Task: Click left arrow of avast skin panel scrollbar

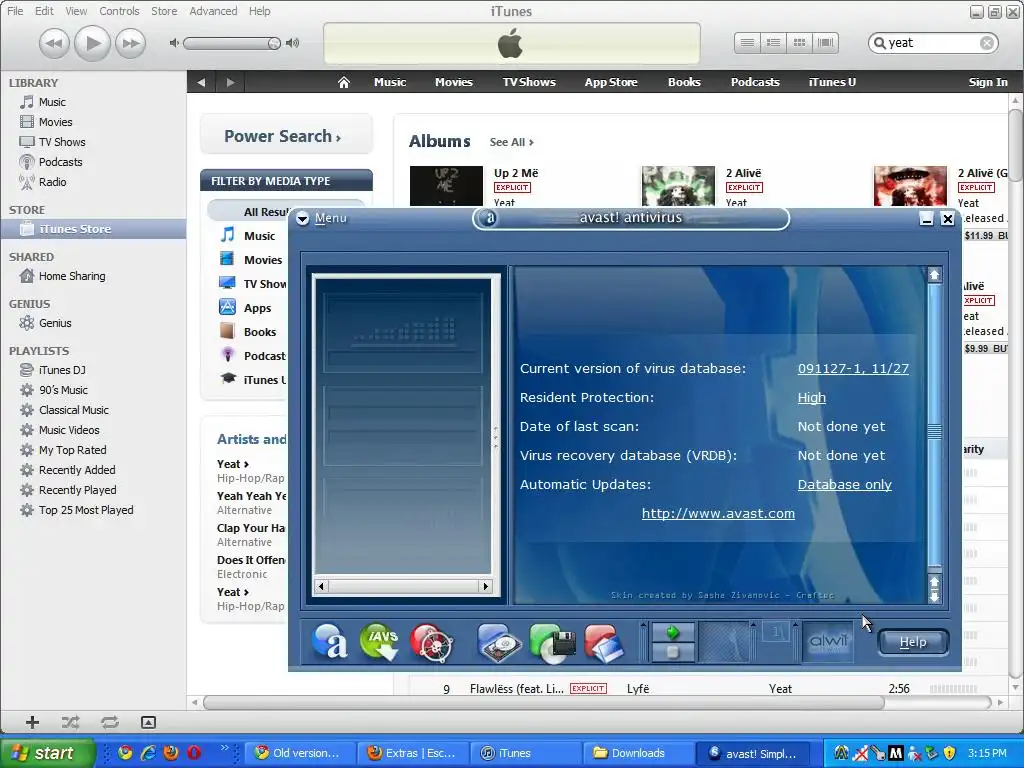Action: [321, 586]
